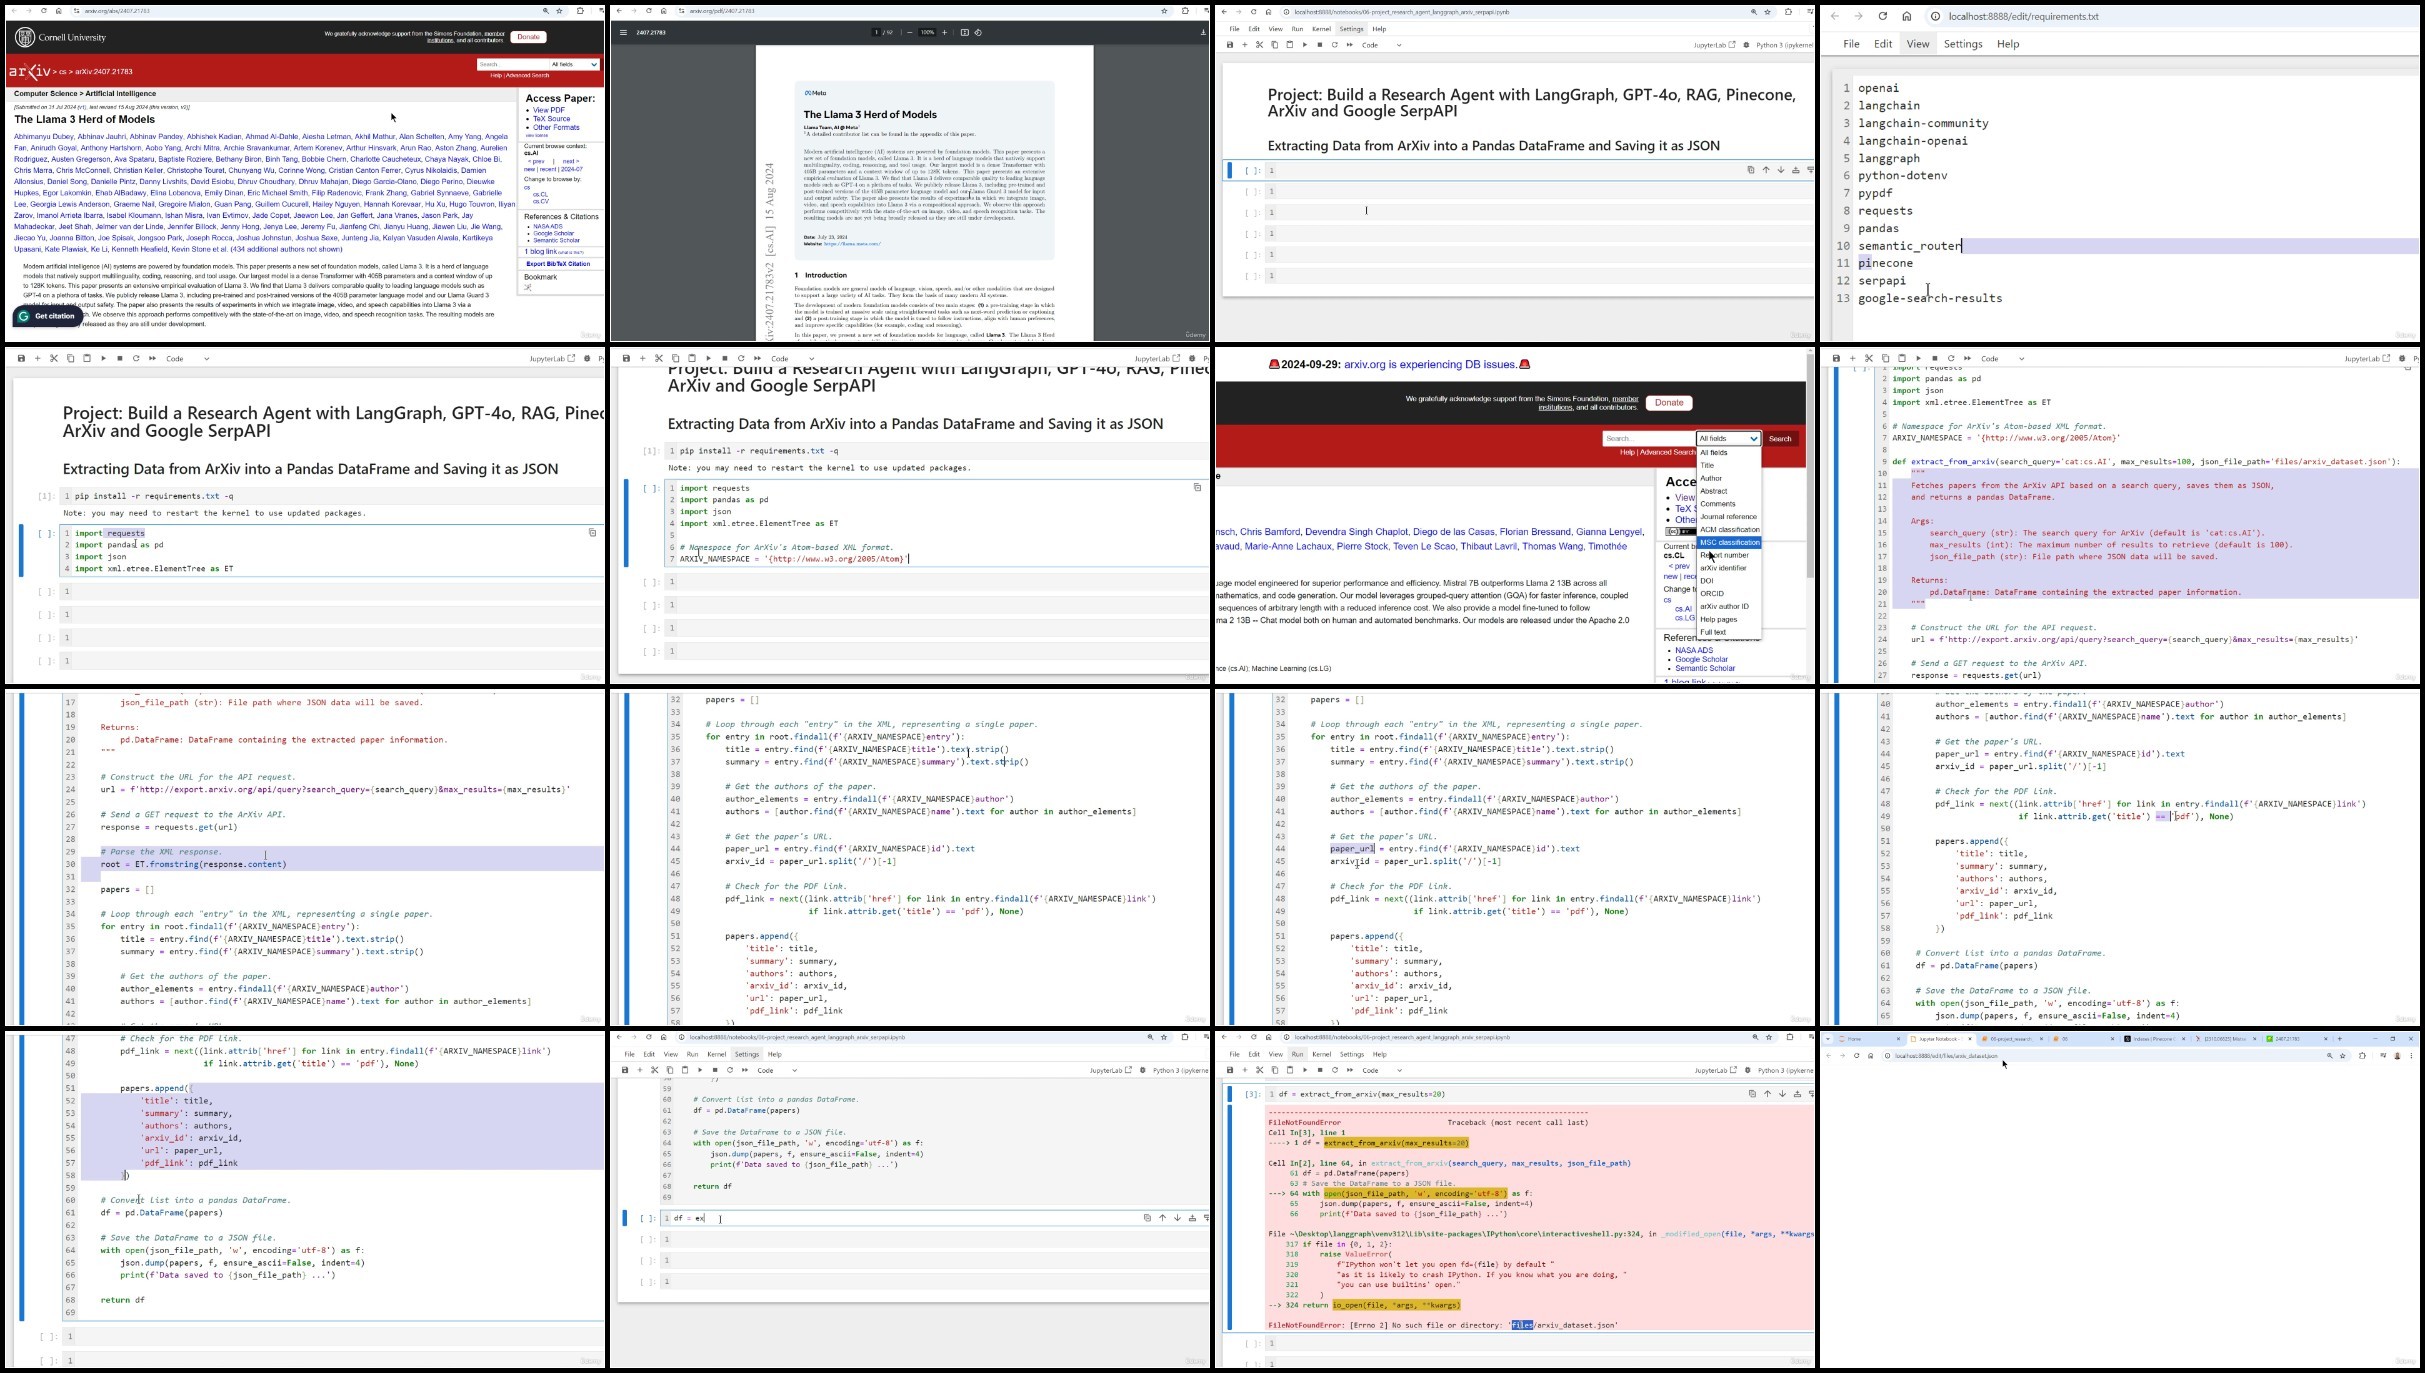Save the notebook with the highlighted 'requests' import
The image size is (2425, 1373).
(21, 358)
